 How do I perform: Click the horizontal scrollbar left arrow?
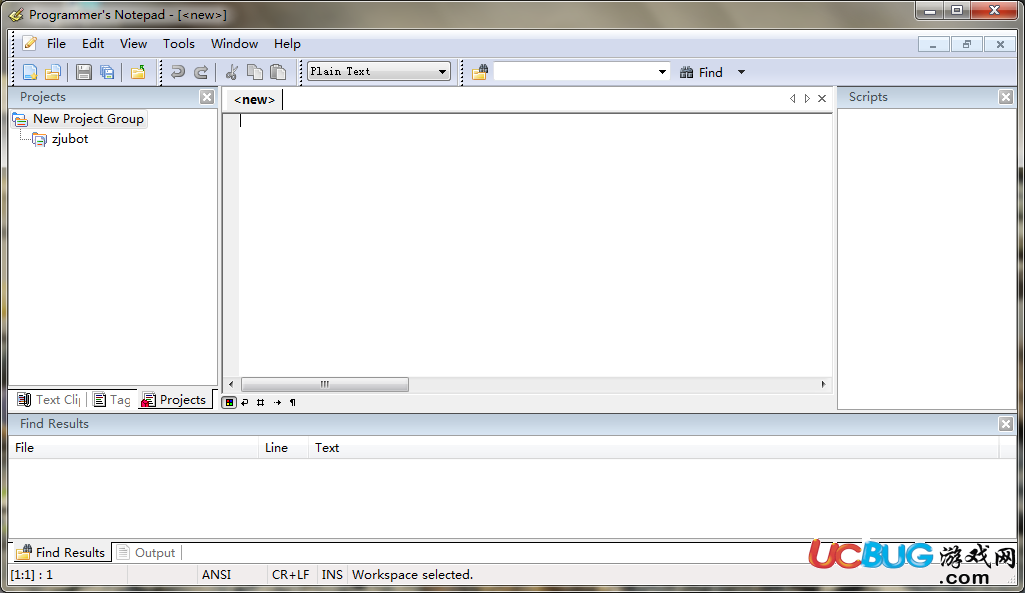(x=231, y=384)
